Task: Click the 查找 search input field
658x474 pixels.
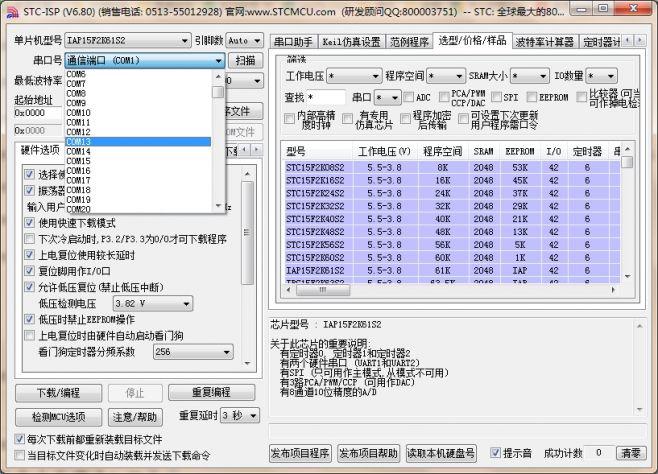Action: pyautogui.click(x=326, y=98)
